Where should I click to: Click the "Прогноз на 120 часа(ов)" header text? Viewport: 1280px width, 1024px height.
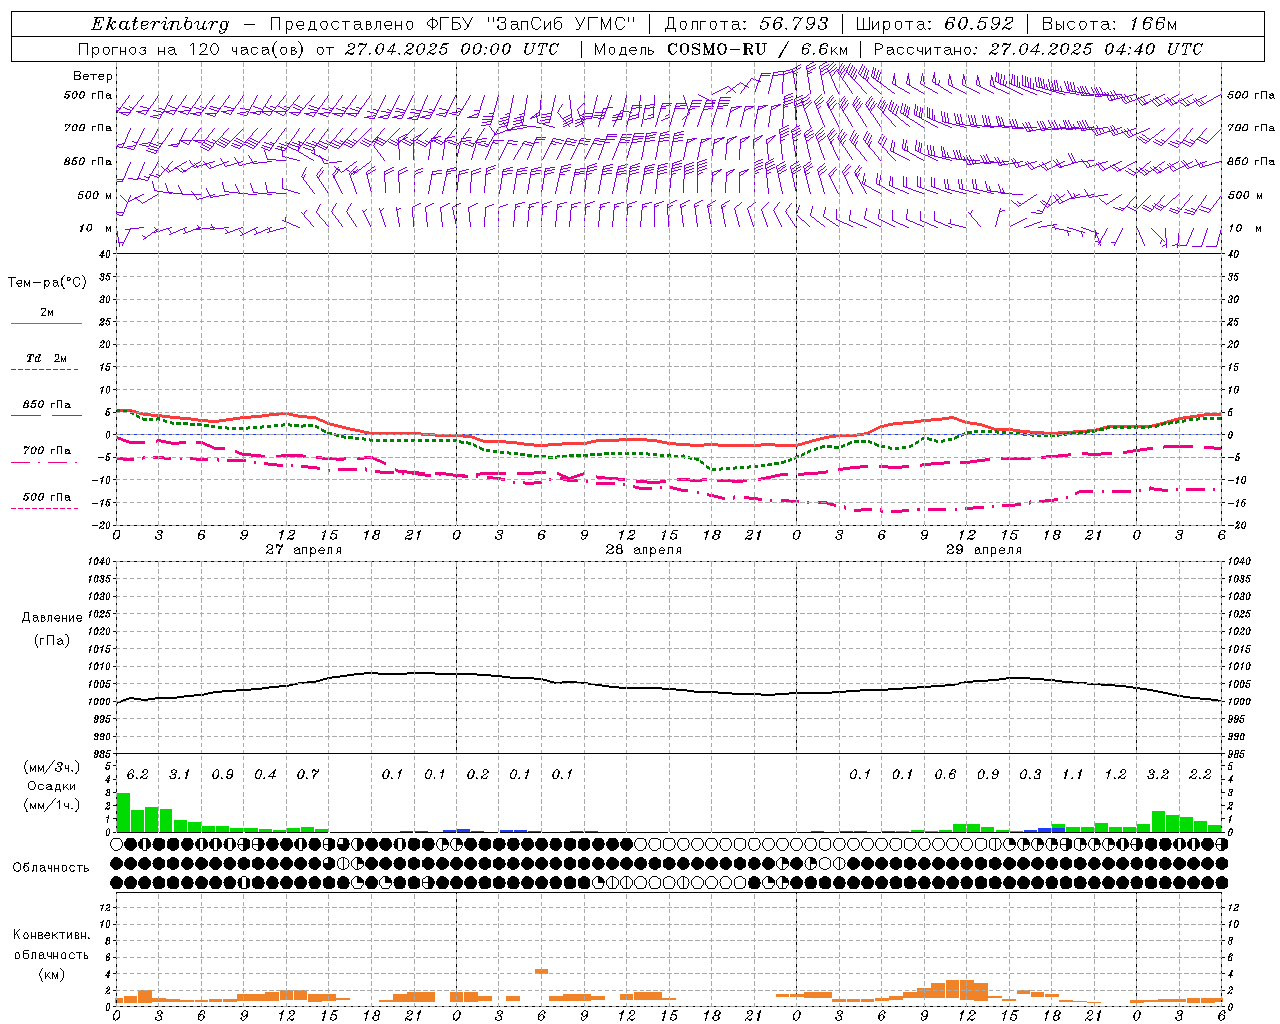[194, 49]
